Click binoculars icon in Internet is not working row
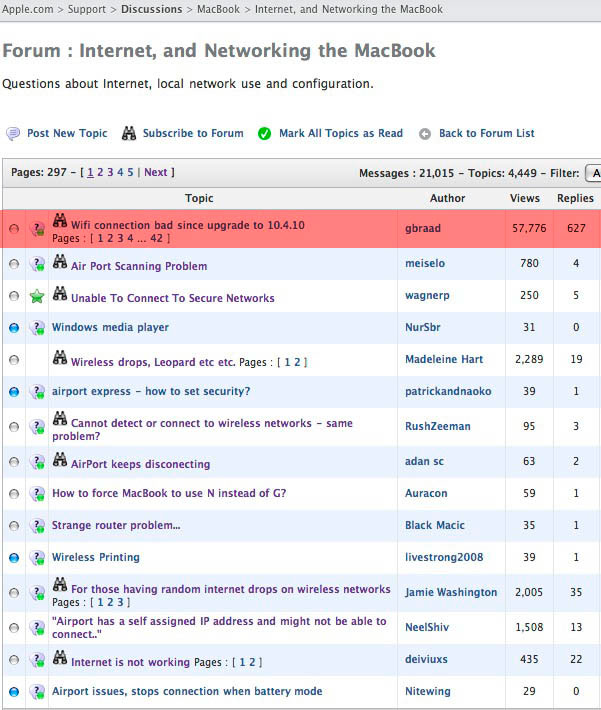601x710 pixels. click(x=60, y=657)
